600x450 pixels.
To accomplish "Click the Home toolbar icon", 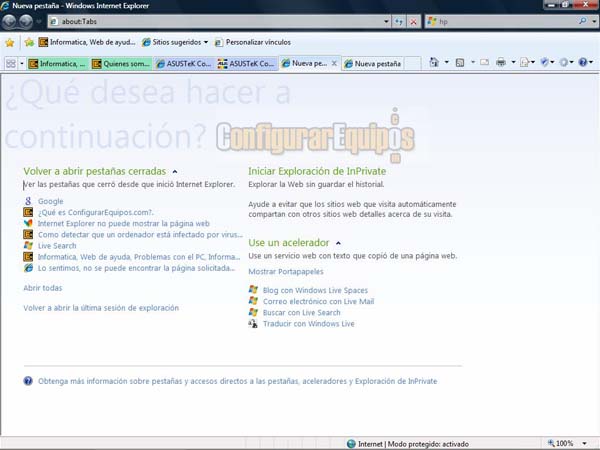I will coord(434,62).
